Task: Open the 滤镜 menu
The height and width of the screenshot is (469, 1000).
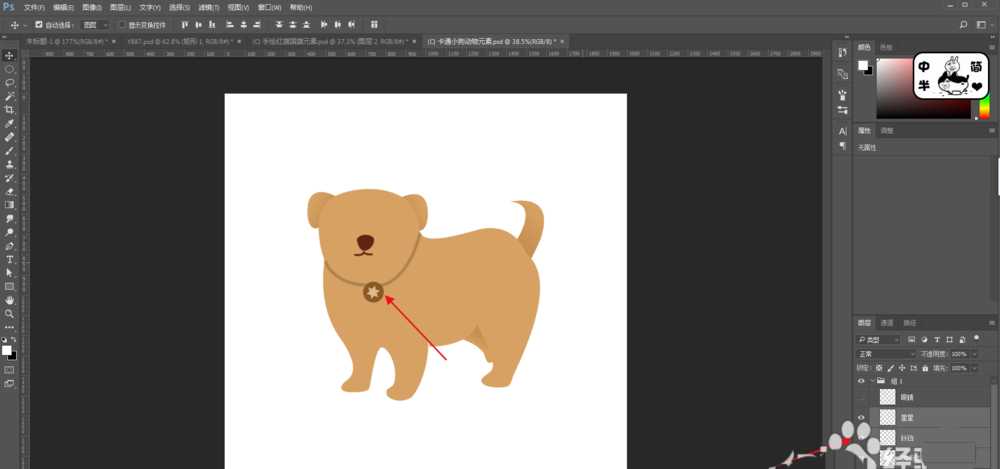Action: pyautogui.click(x=209, y=7)
